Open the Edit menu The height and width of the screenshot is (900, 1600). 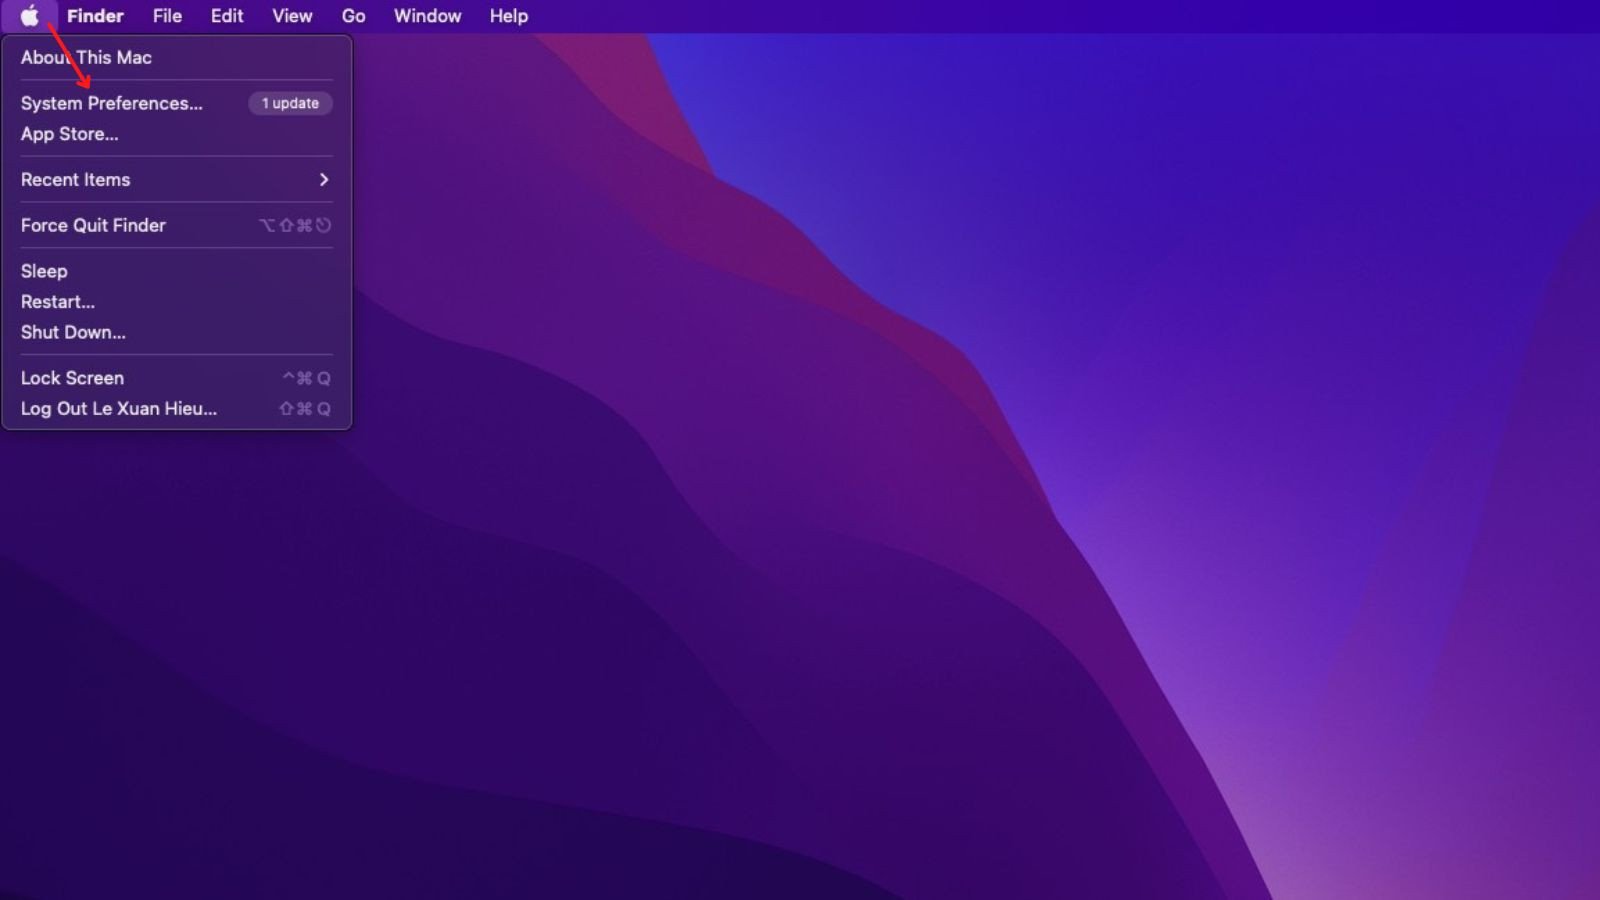[x=226, y=16]
